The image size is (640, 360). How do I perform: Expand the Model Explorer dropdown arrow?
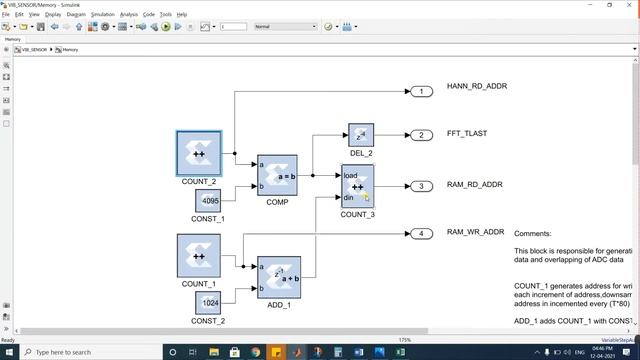point(131,27)
